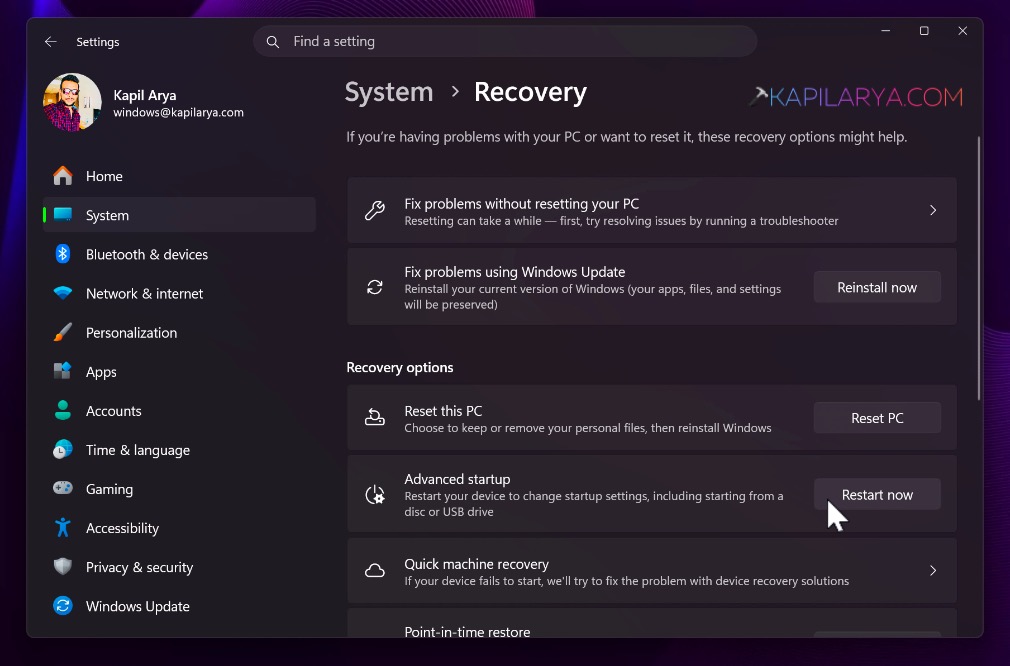Screen dimensions: 1010x666
Task: Open Accessibility settings
Action: pos(179,528)
